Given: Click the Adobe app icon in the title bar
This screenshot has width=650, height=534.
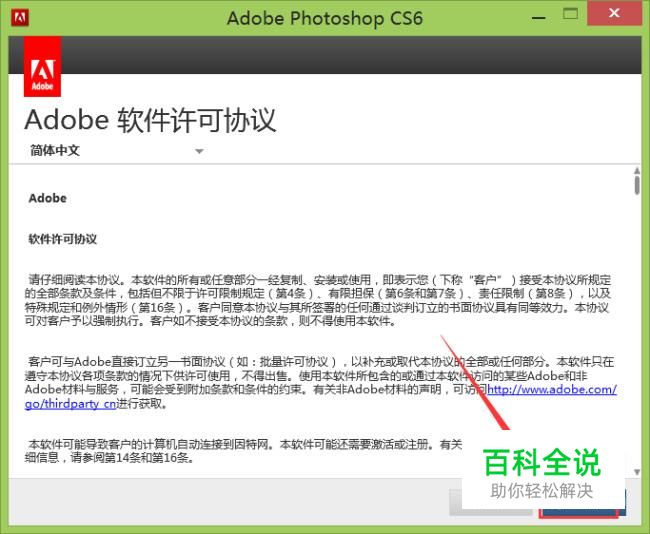Looking at the screenshot, I should point(20,18).
